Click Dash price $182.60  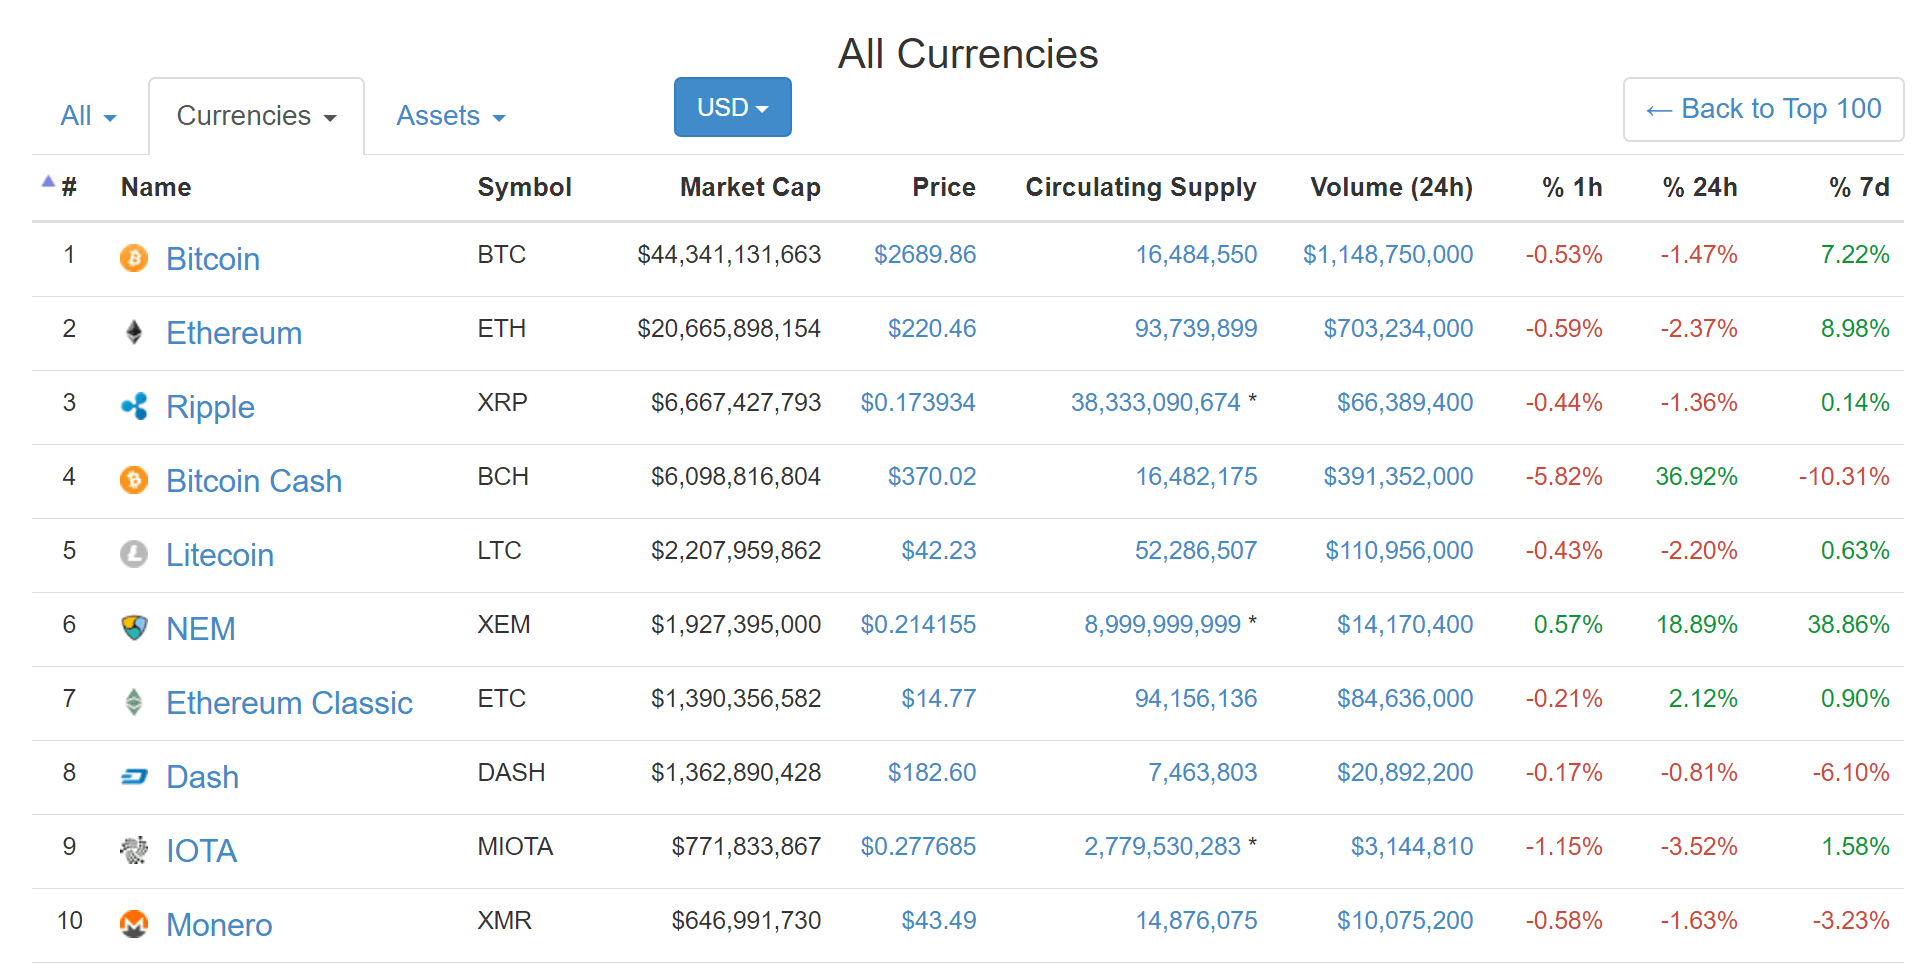pos(932,773)
